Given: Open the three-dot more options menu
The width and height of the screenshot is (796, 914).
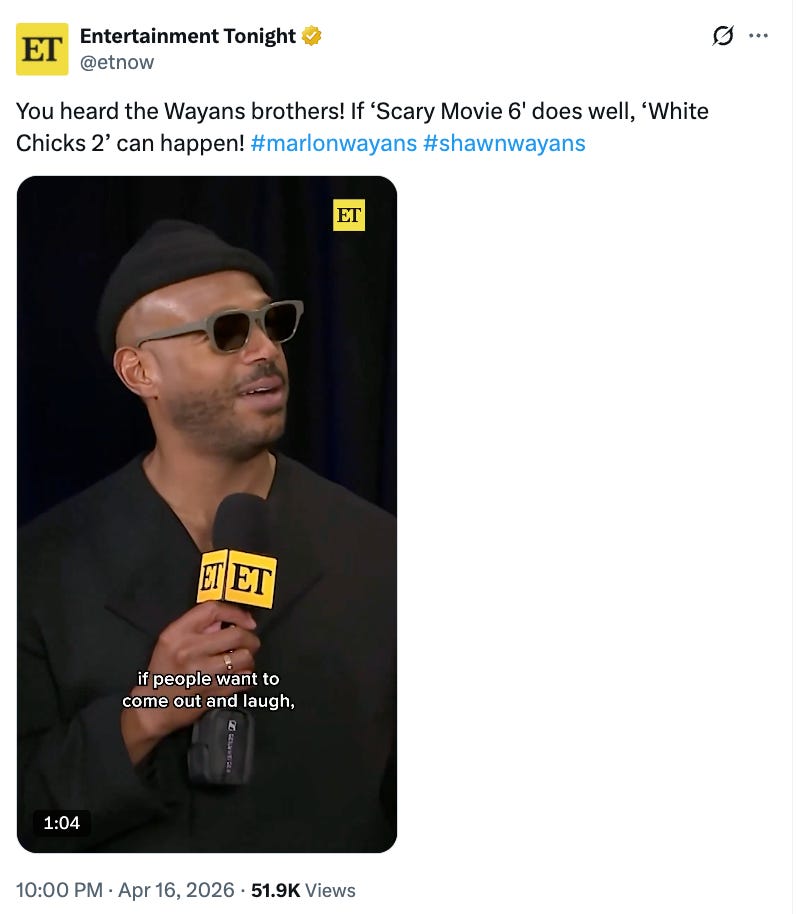Looking at the screenshot, I should pyautogui.click(x=759, y=36).
